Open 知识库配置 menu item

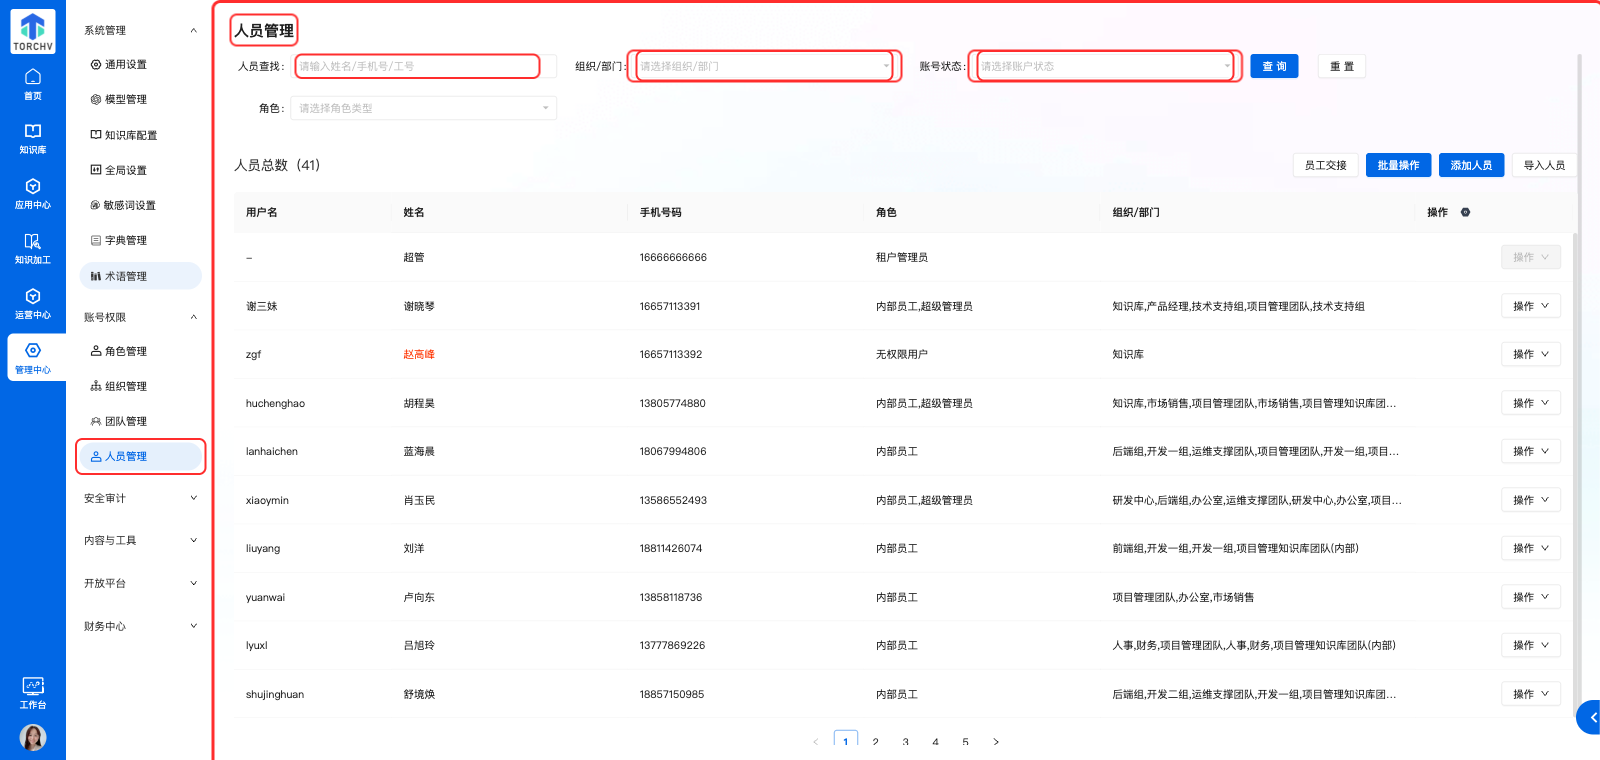pyautogui.click(x=140, y=135)
